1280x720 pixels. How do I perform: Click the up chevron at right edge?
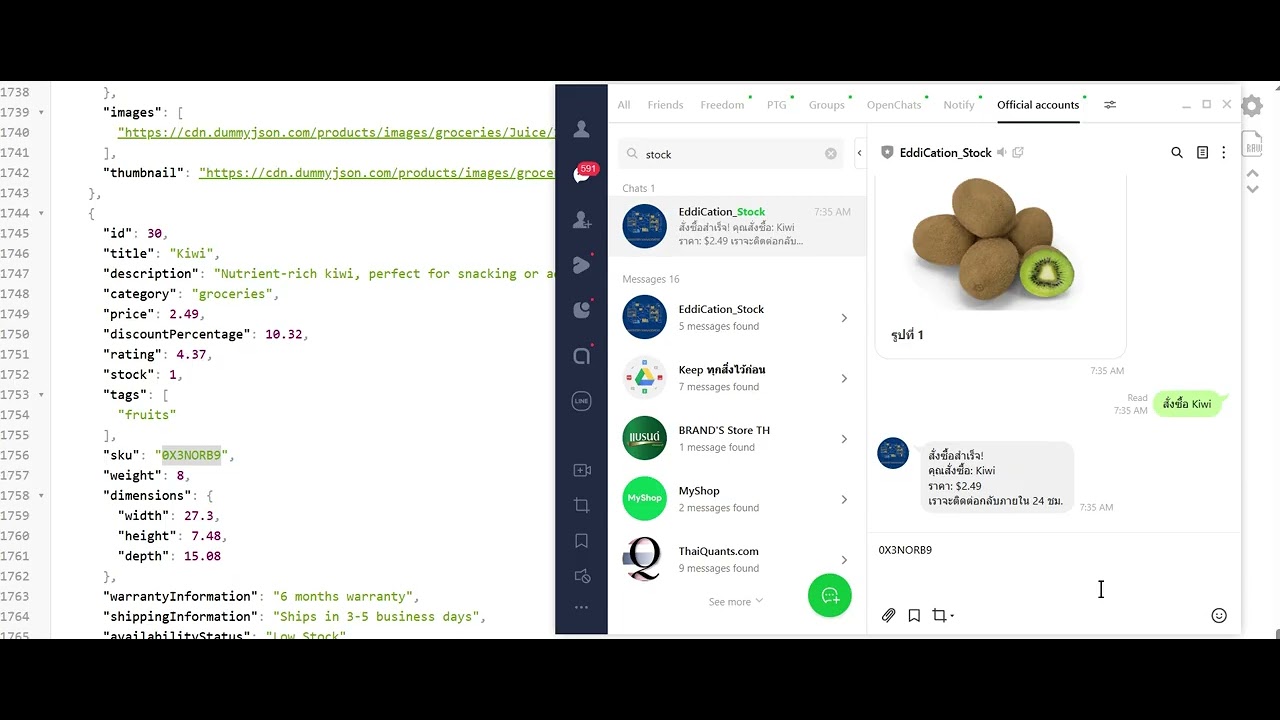(x=1252, y=173)
